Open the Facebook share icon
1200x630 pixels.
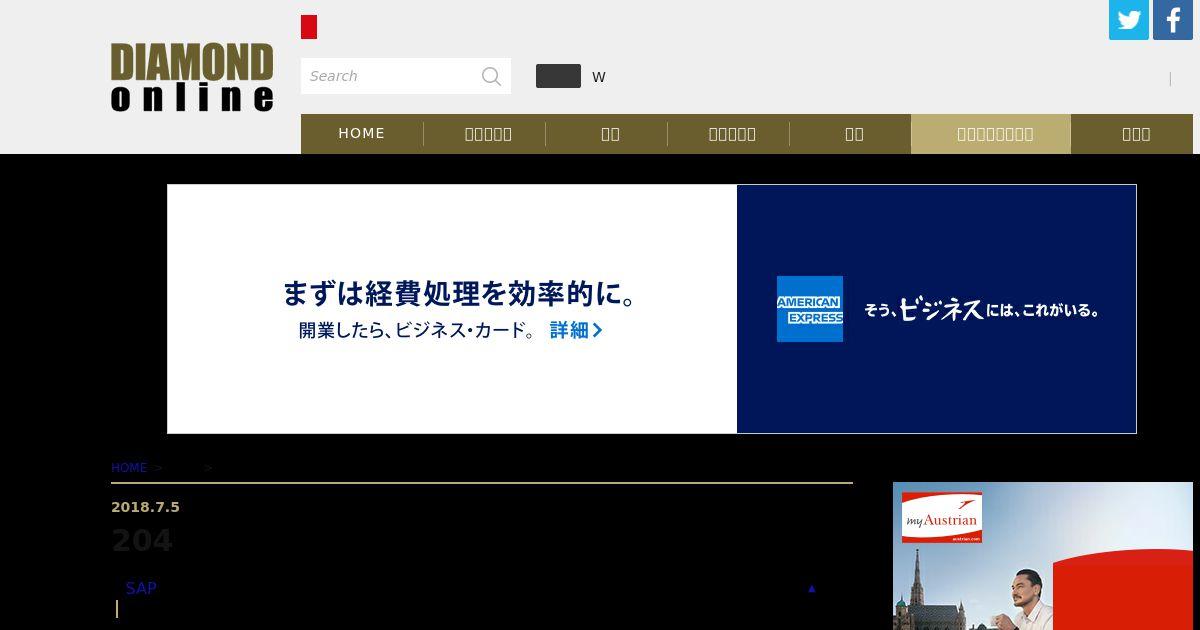click(1173, 20)
